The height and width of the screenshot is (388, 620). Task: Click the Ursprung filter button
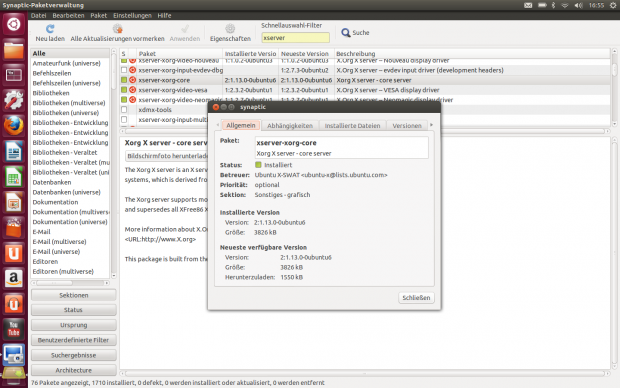74,325
